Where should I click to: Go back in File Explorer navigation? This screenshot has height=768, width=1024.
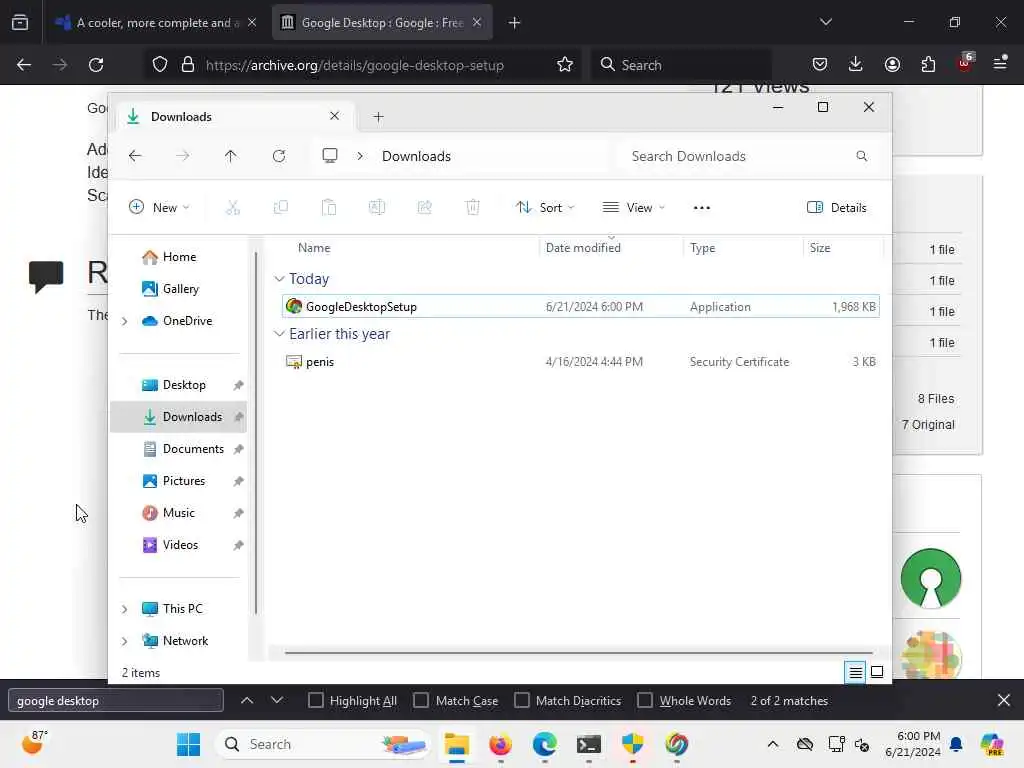pyautogui.click(x=135, y=156)
